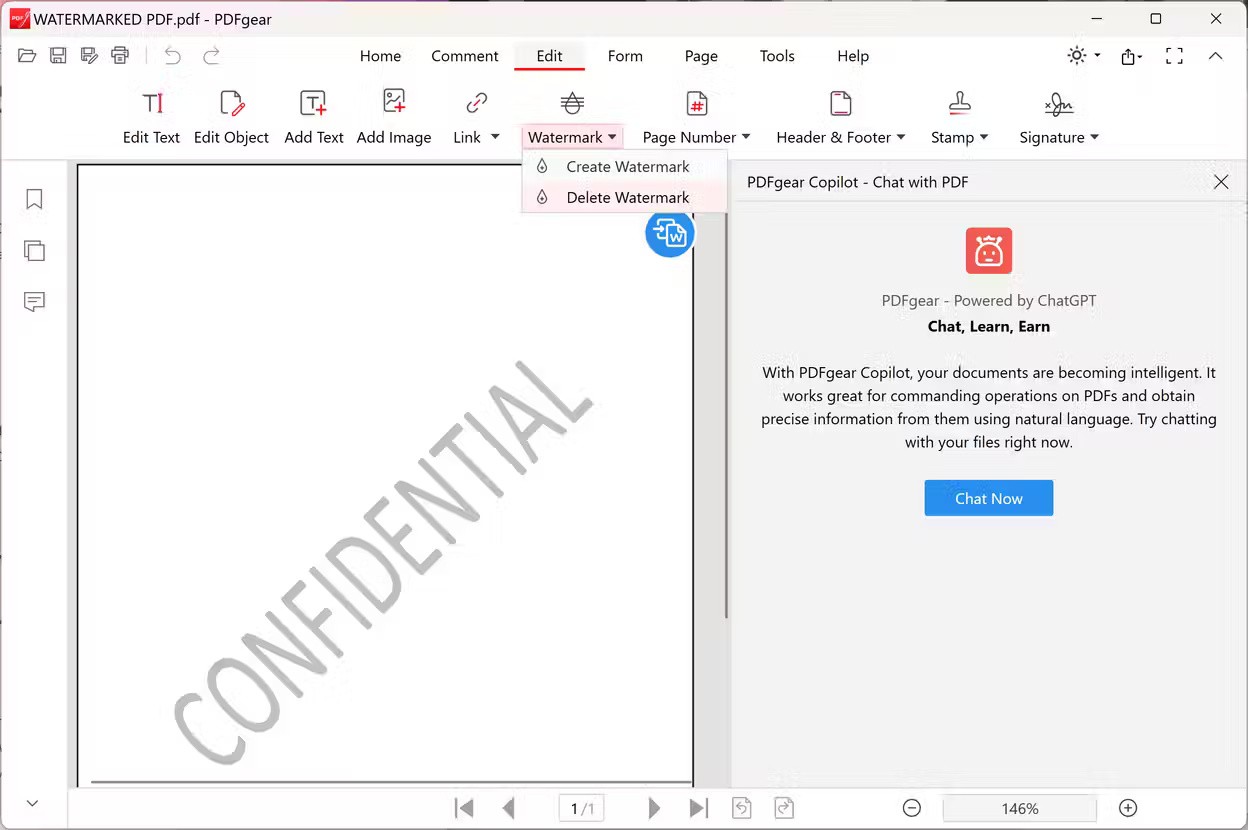The image size is (1248, 830).
Task: Enter full screen mode
Action: tap(1174, 56)
